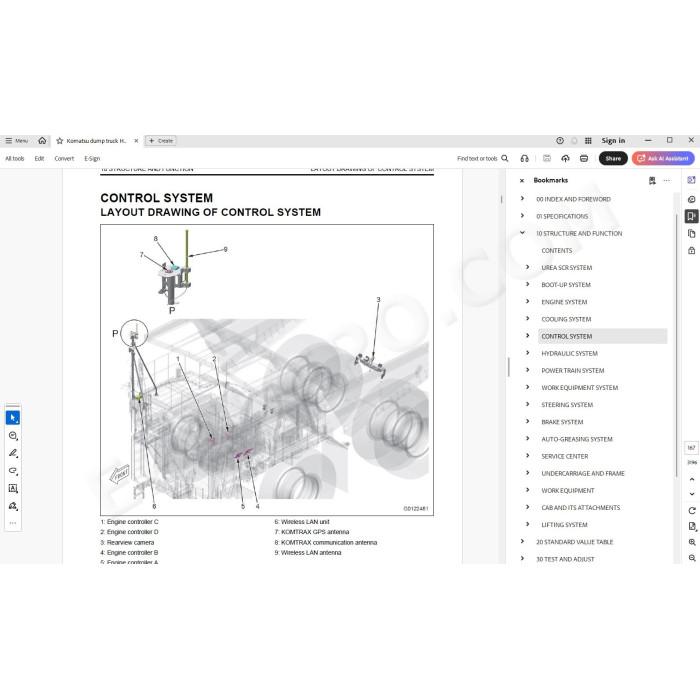Open the Help question mark icon
700x700 pixels.
(x=560, y=141)
